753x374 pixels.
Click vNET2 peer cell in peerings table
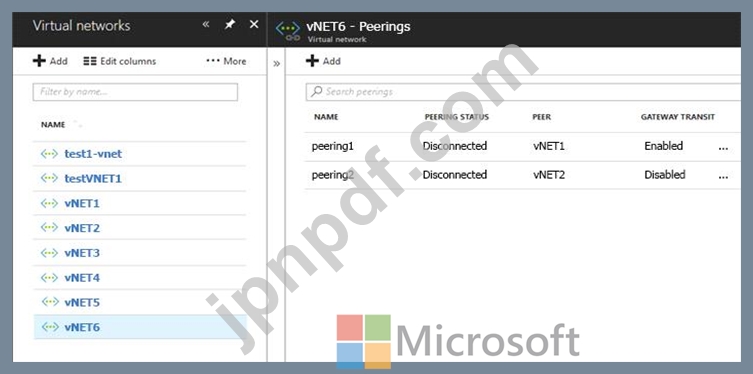[x=549, y=175]
